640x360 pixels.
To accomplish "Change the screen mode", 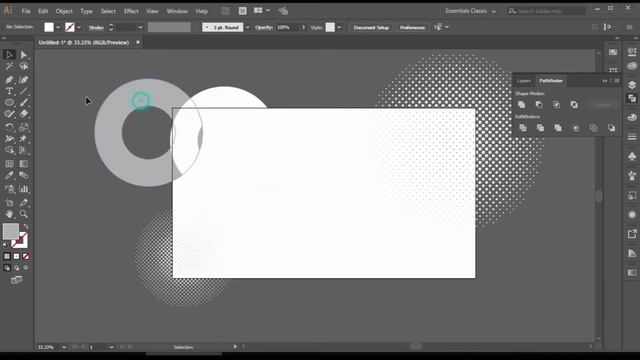I will (x=16, y=280).
